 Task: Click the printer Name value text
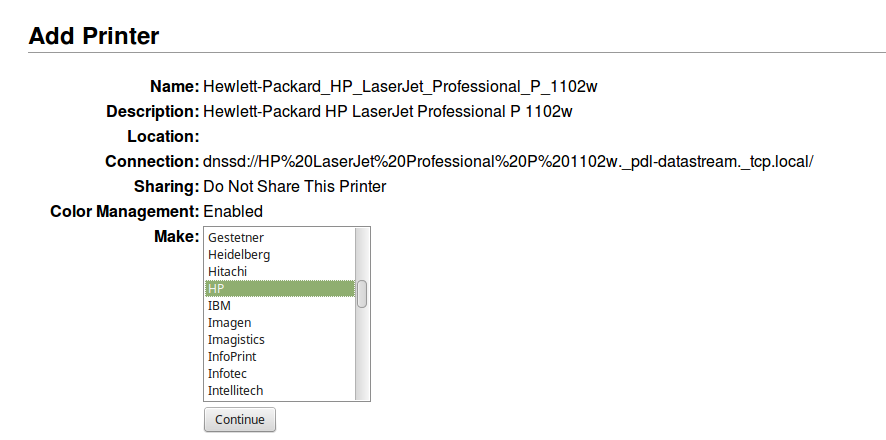coord(400,87)
